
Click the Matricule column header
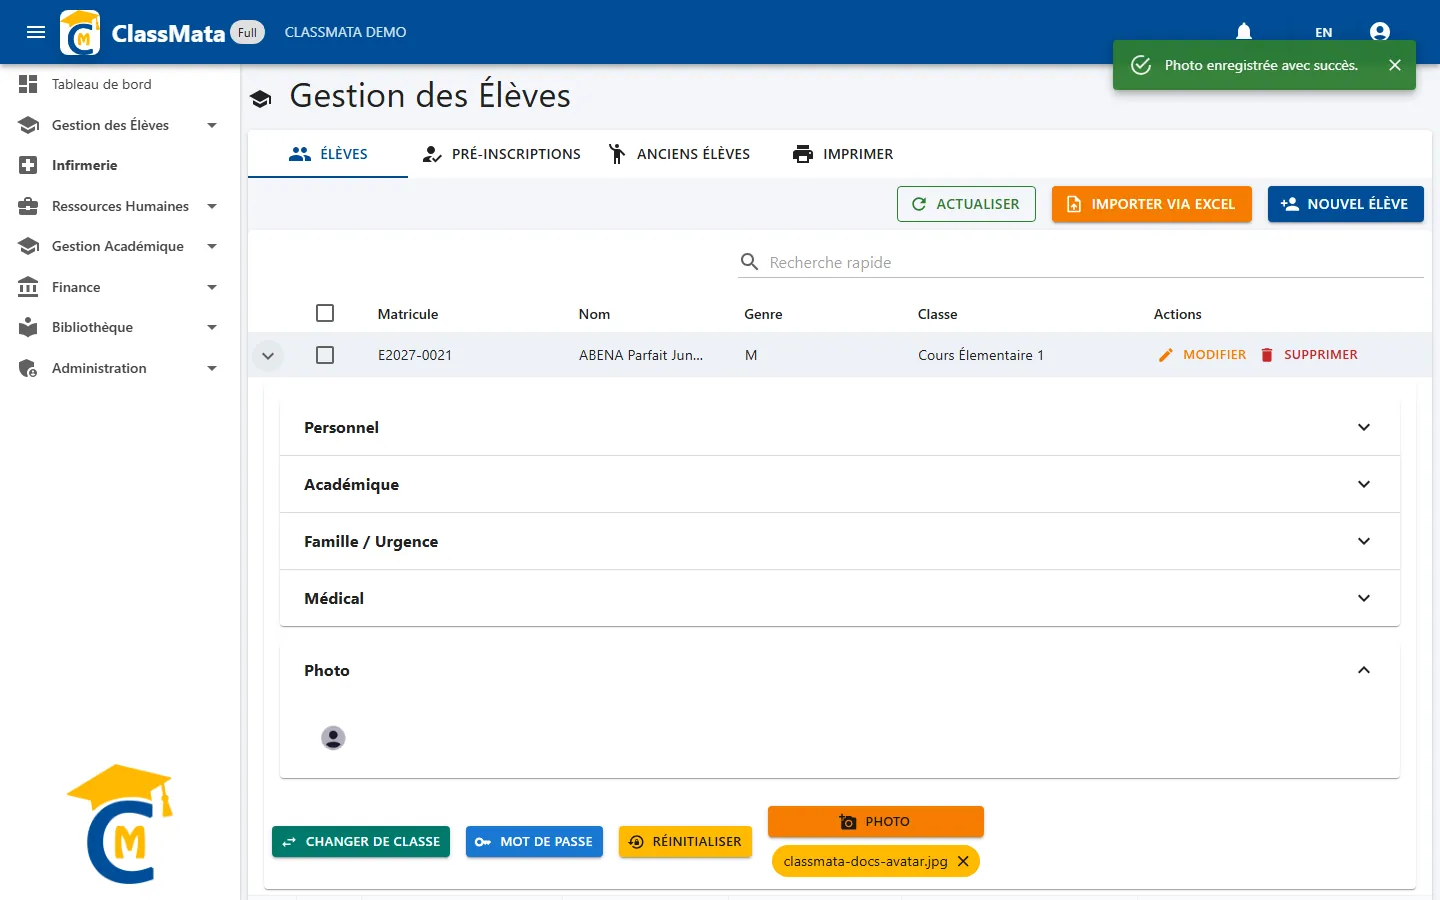[x=408, y=314]
